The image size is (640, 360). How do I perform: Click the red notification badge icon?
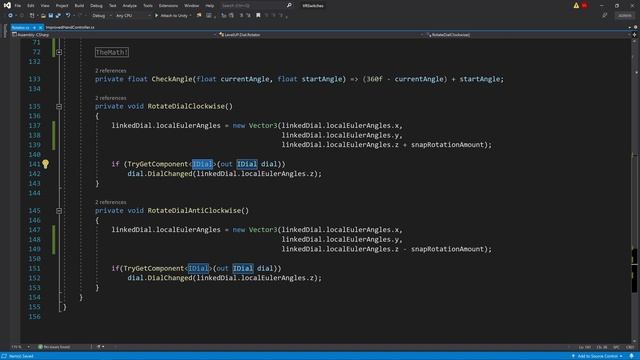584,6
